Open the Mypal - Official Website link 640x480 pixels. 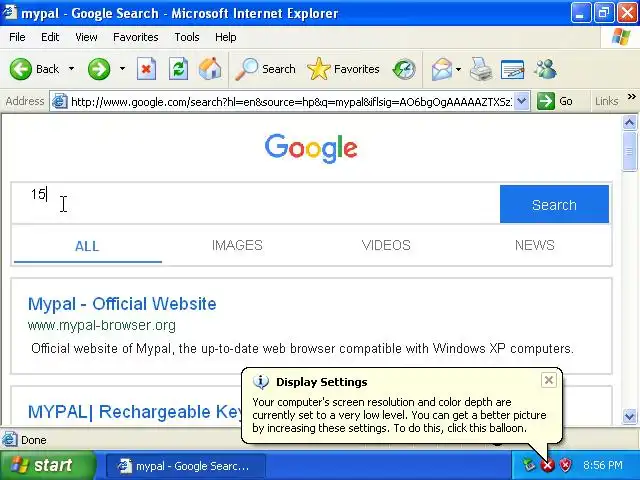[122, 304]
